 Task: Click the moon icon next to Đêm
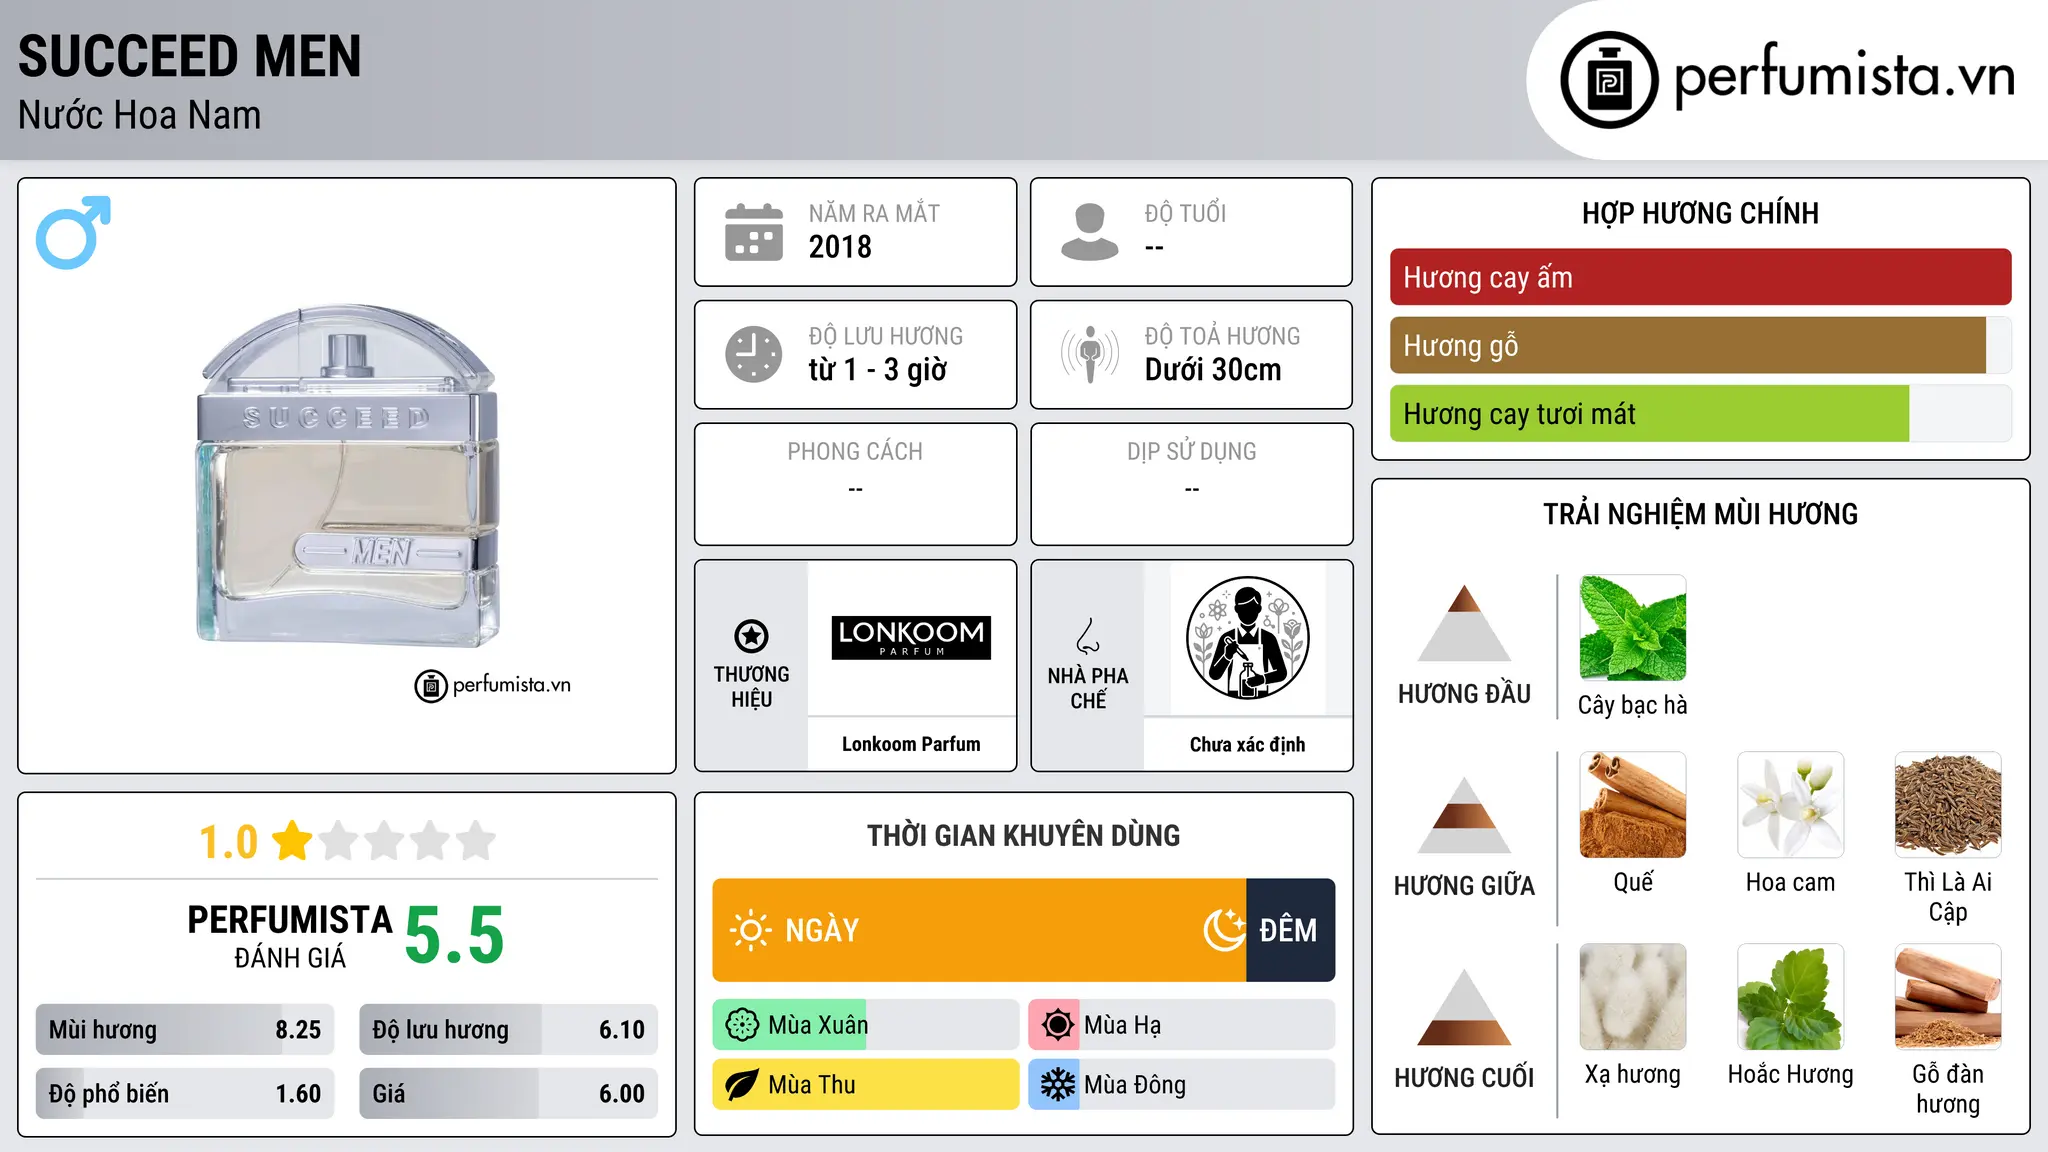tap(1224, 930)
